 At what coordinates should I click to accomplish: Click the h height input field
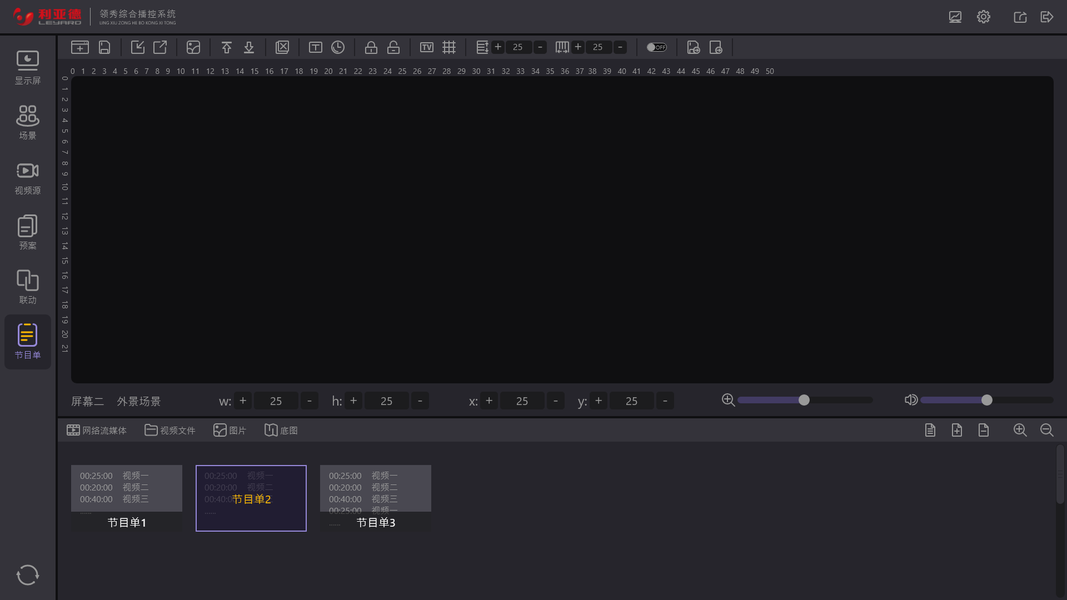(387, 401)
